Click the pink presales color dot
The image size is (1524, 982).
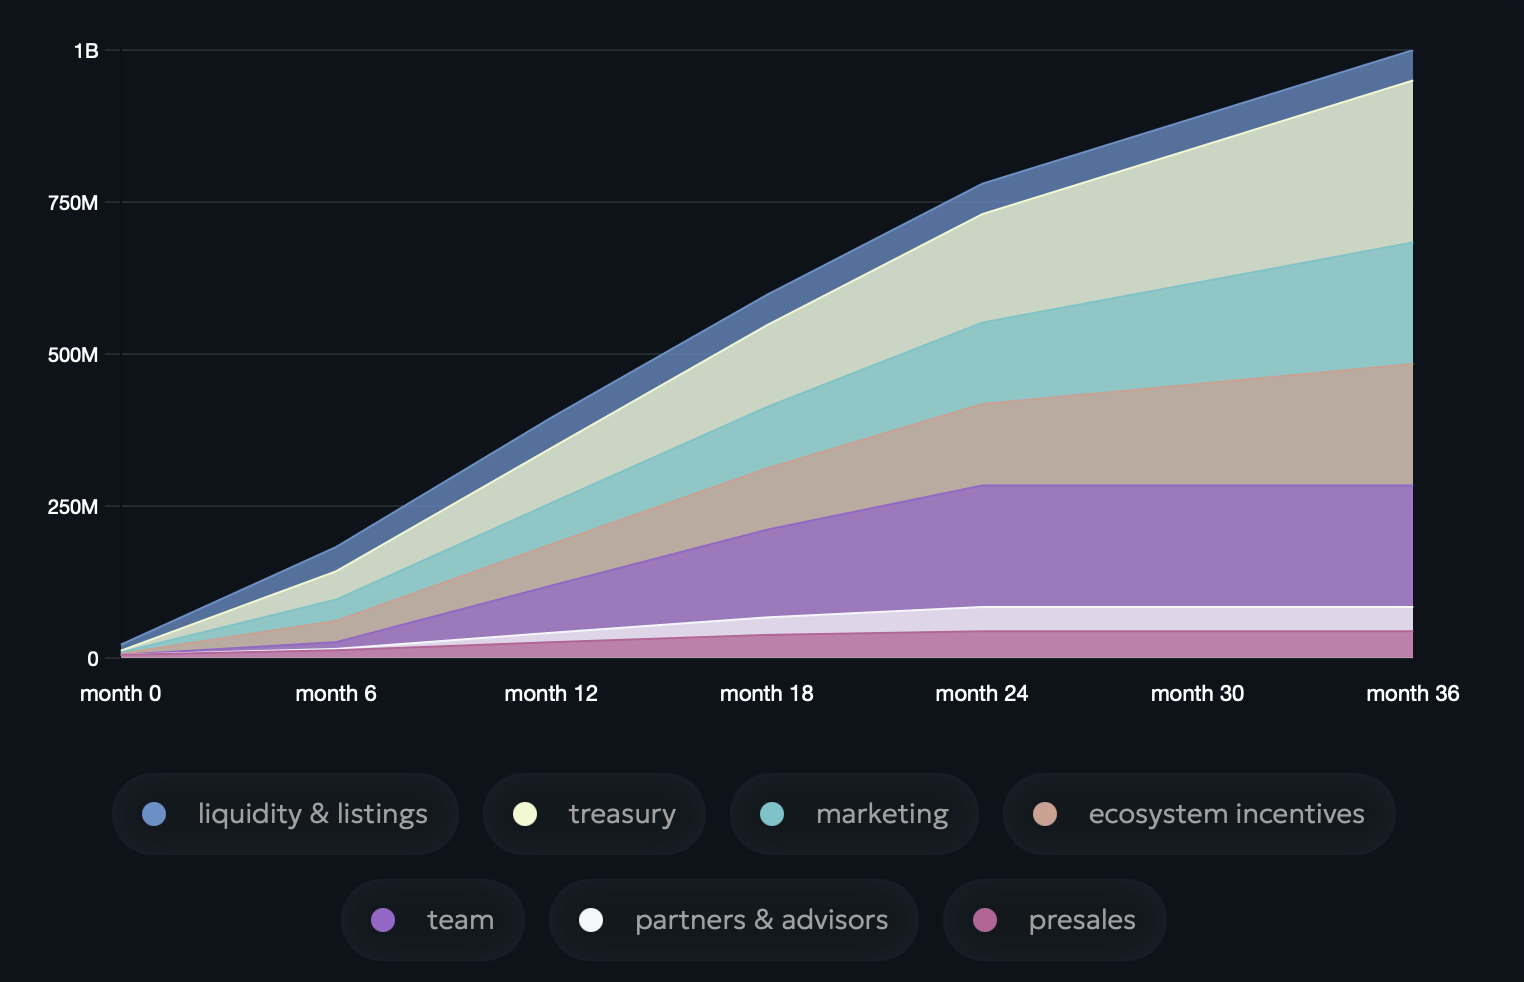tap(985, 920)
